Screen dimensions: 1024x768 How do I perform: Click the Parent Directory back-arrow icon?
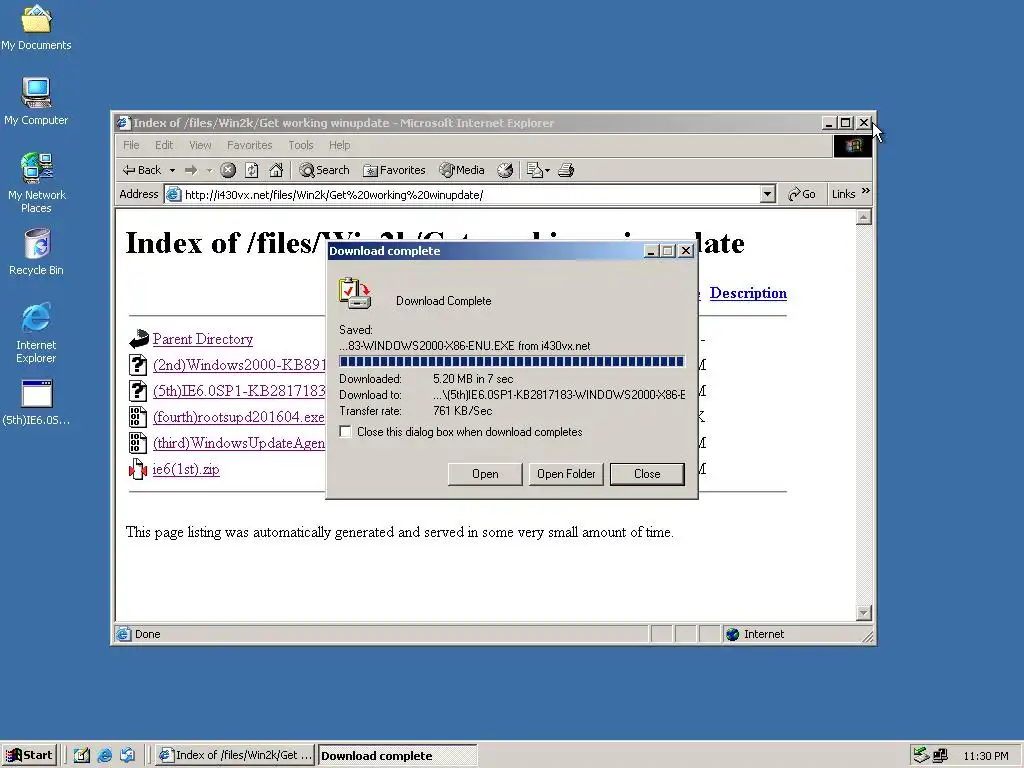coord(138,339)
